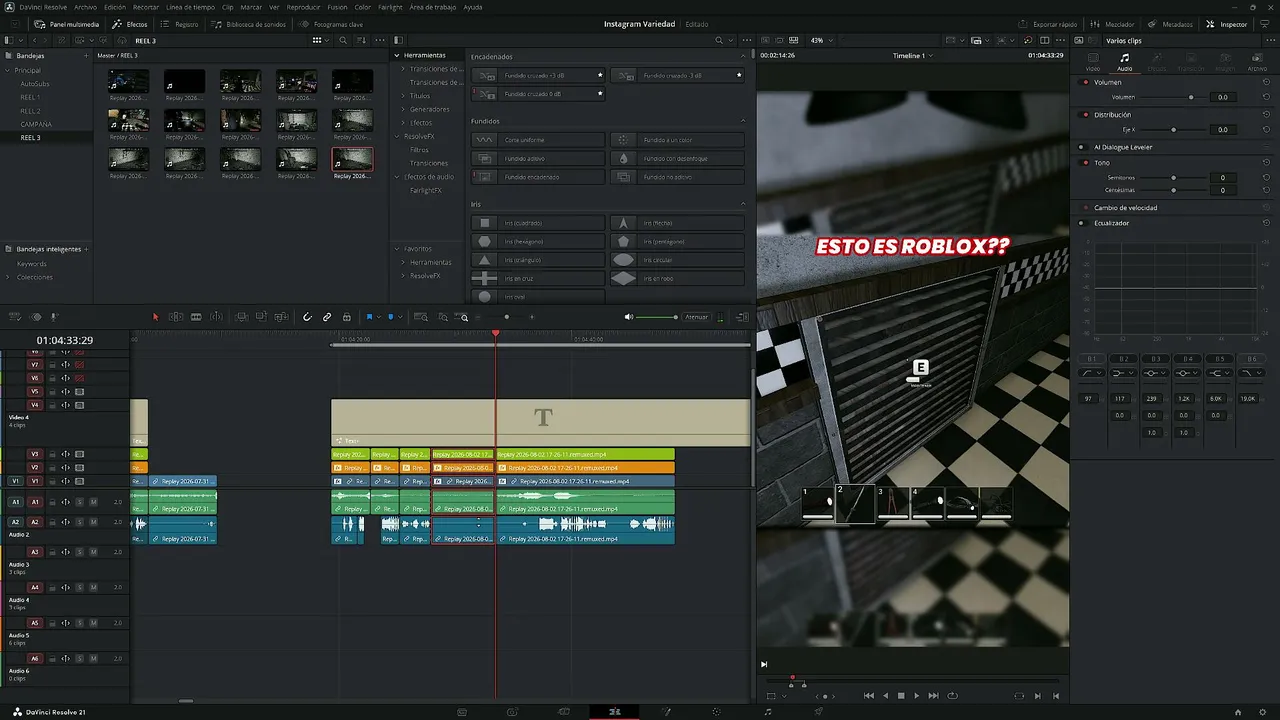Expand Títulos in effects tree
This screenshot has width=1280, height=720.
click(404, 96)
